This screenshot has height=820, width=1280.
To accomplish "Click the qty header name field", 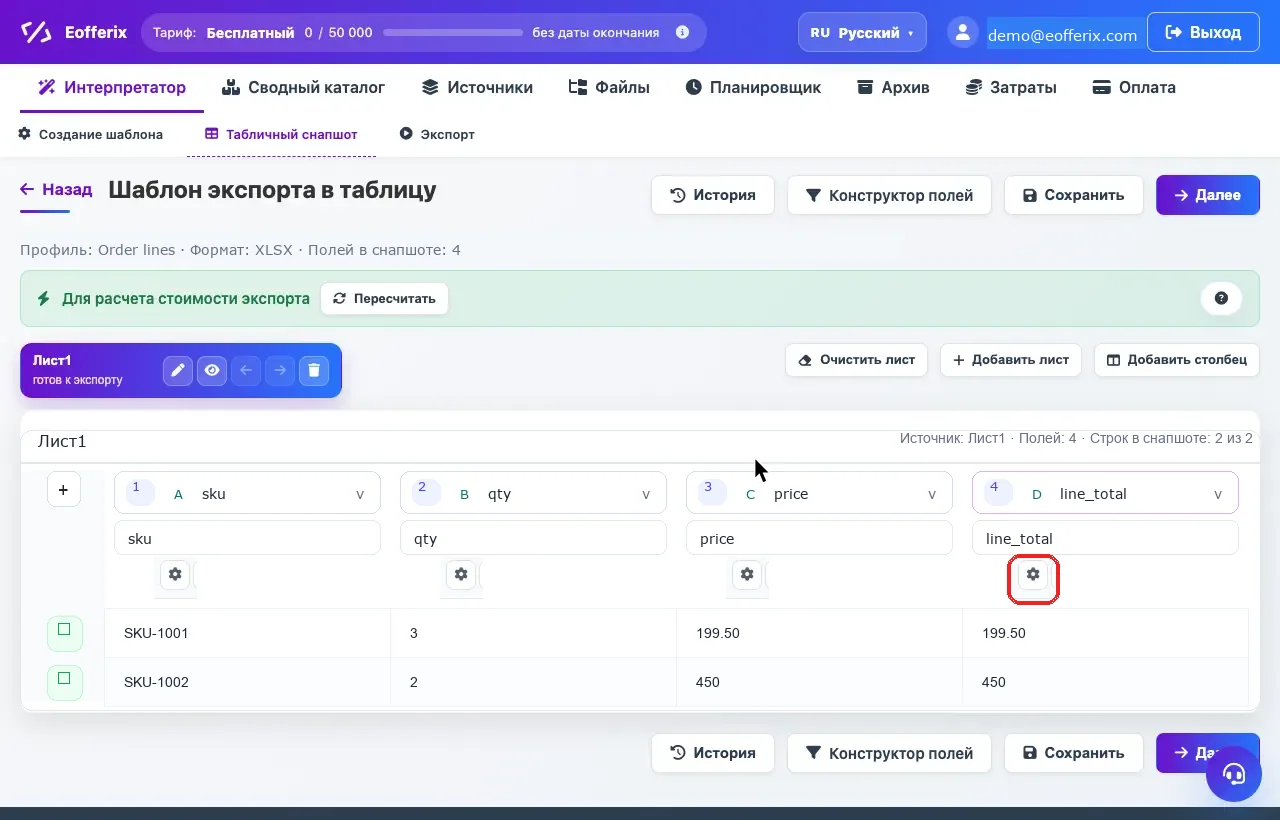I will [533, 538].
